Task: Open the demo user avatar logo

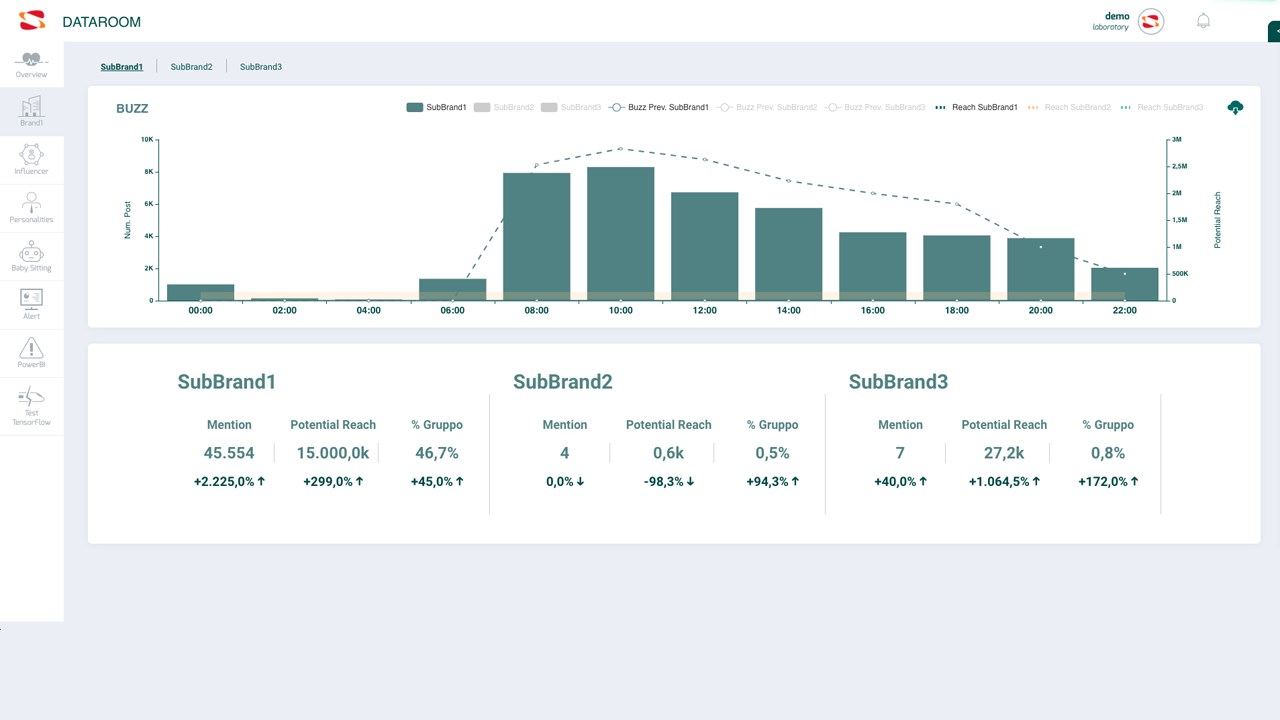Action: coord(1151,21)
